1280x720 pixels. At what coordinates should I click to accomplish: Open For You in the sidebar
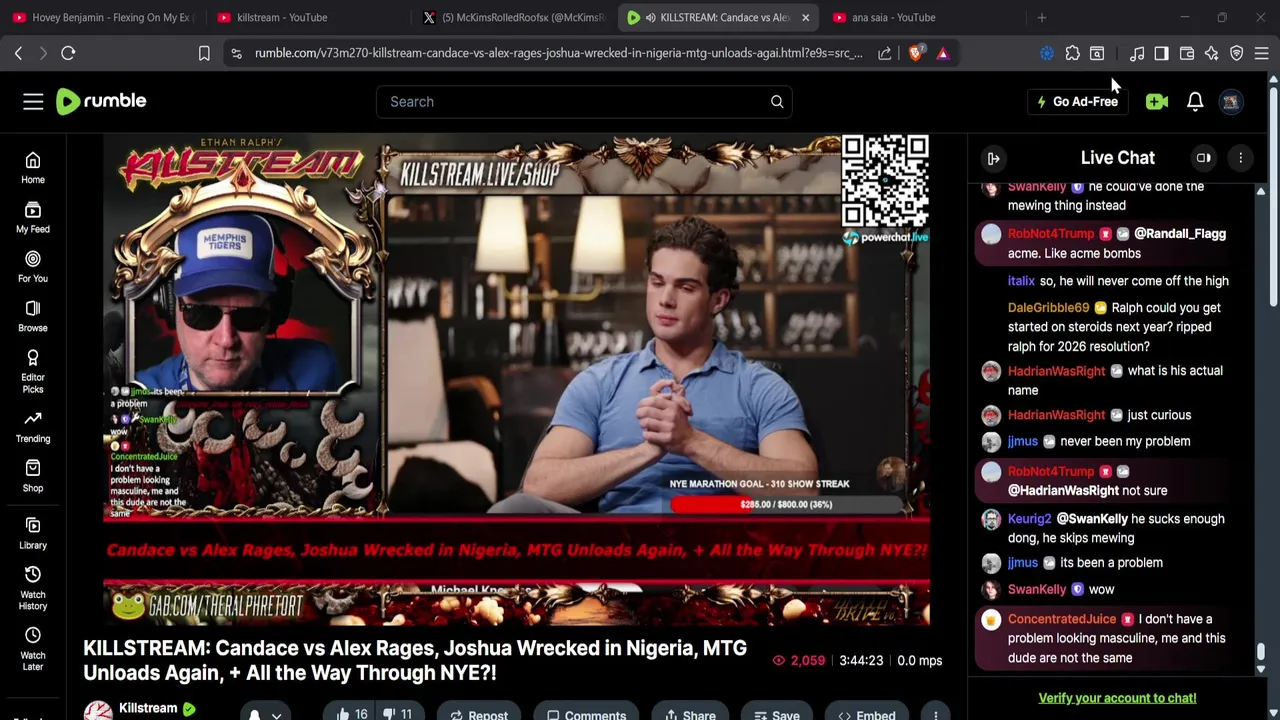(33, 267)
